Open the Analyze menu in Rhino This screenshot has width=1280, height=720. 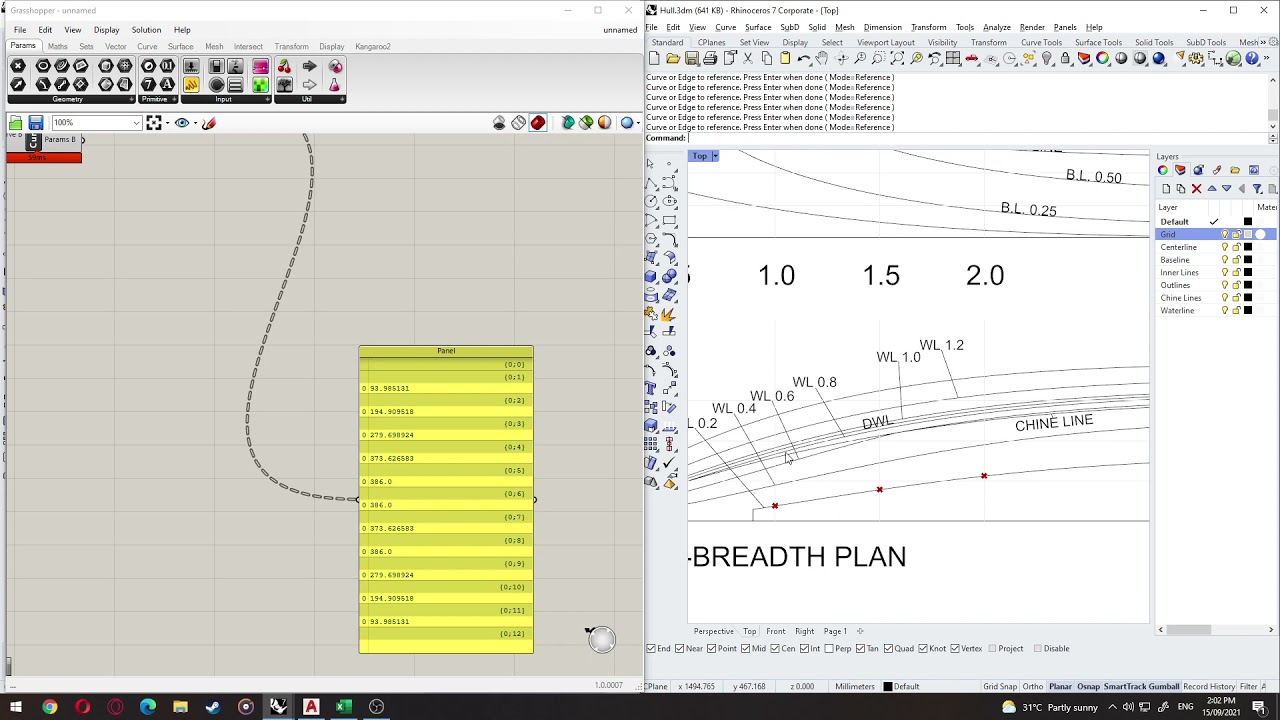(996, 27)
